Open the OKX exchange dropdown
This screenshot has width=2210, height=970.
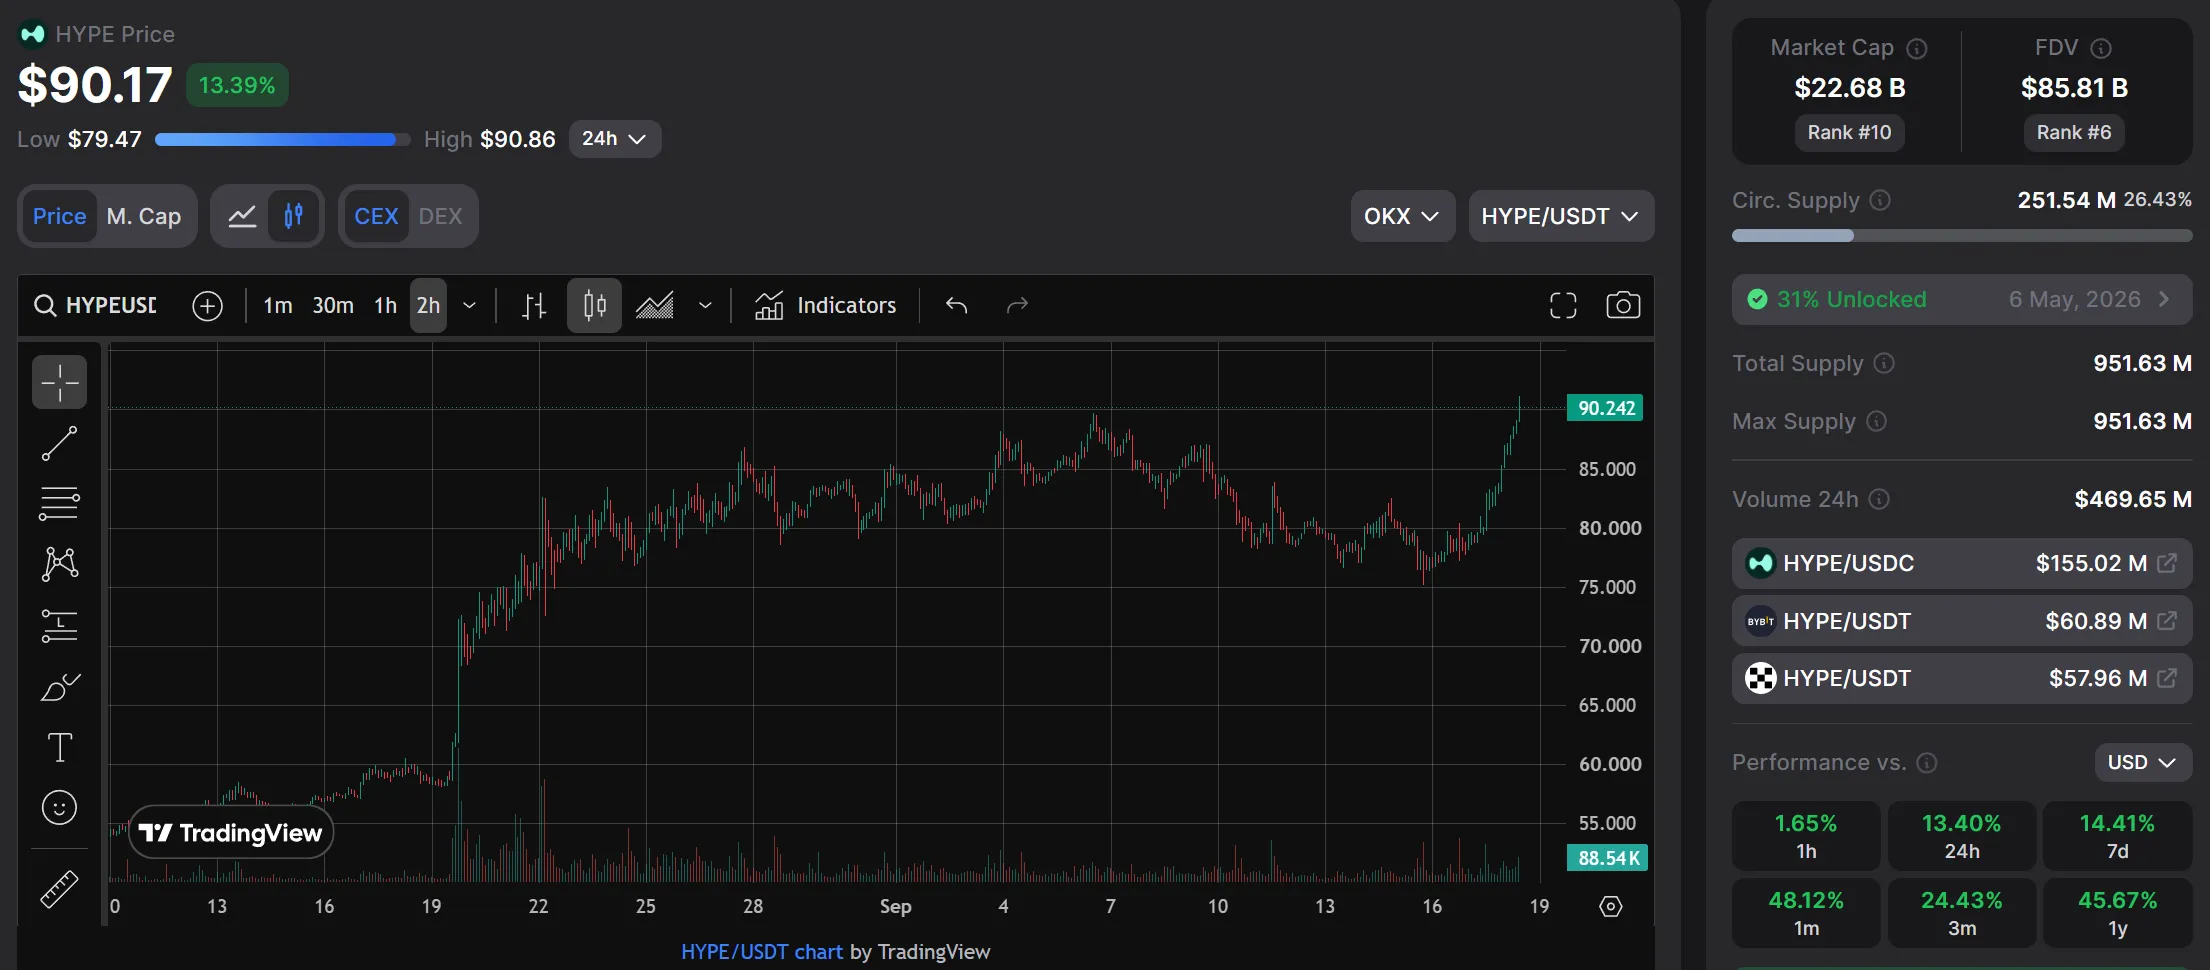1402,216
